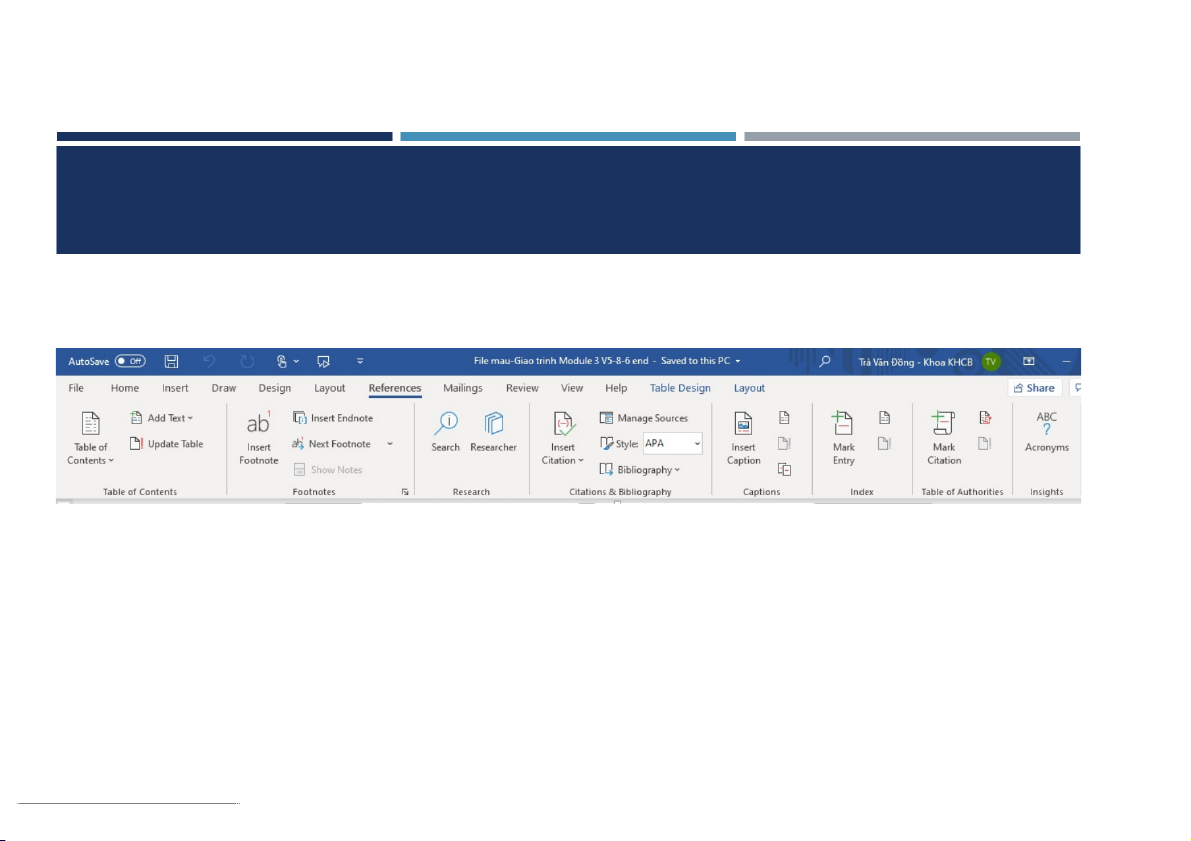The image size is (1191, 841).
Task: Expand the Saved to this PC dropdown
Action: [x=738, y=362]
